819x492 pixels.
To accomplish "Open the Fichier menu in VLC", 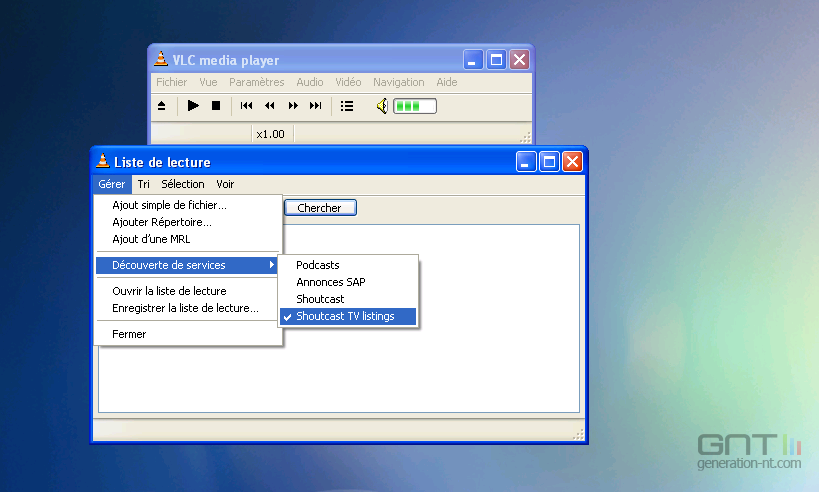I will 171,82.
